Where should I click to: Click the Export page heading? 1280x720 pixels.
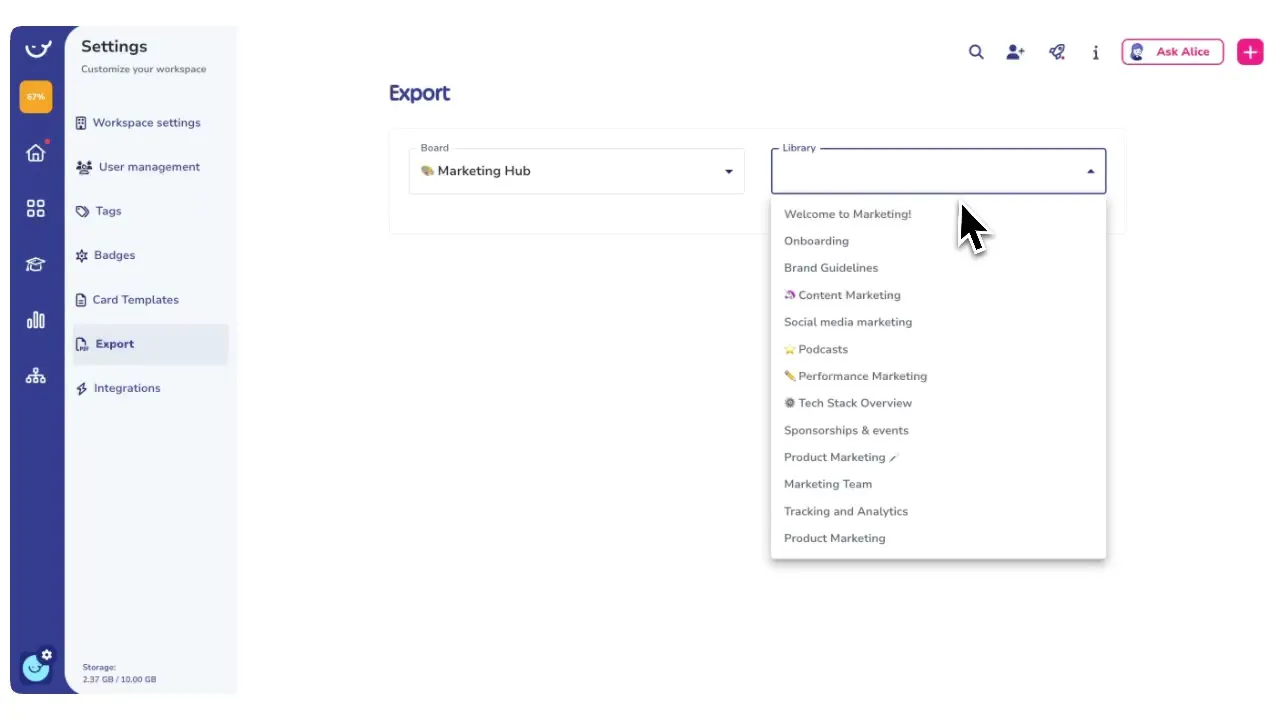pyautogui.click(x=419, y=93)
